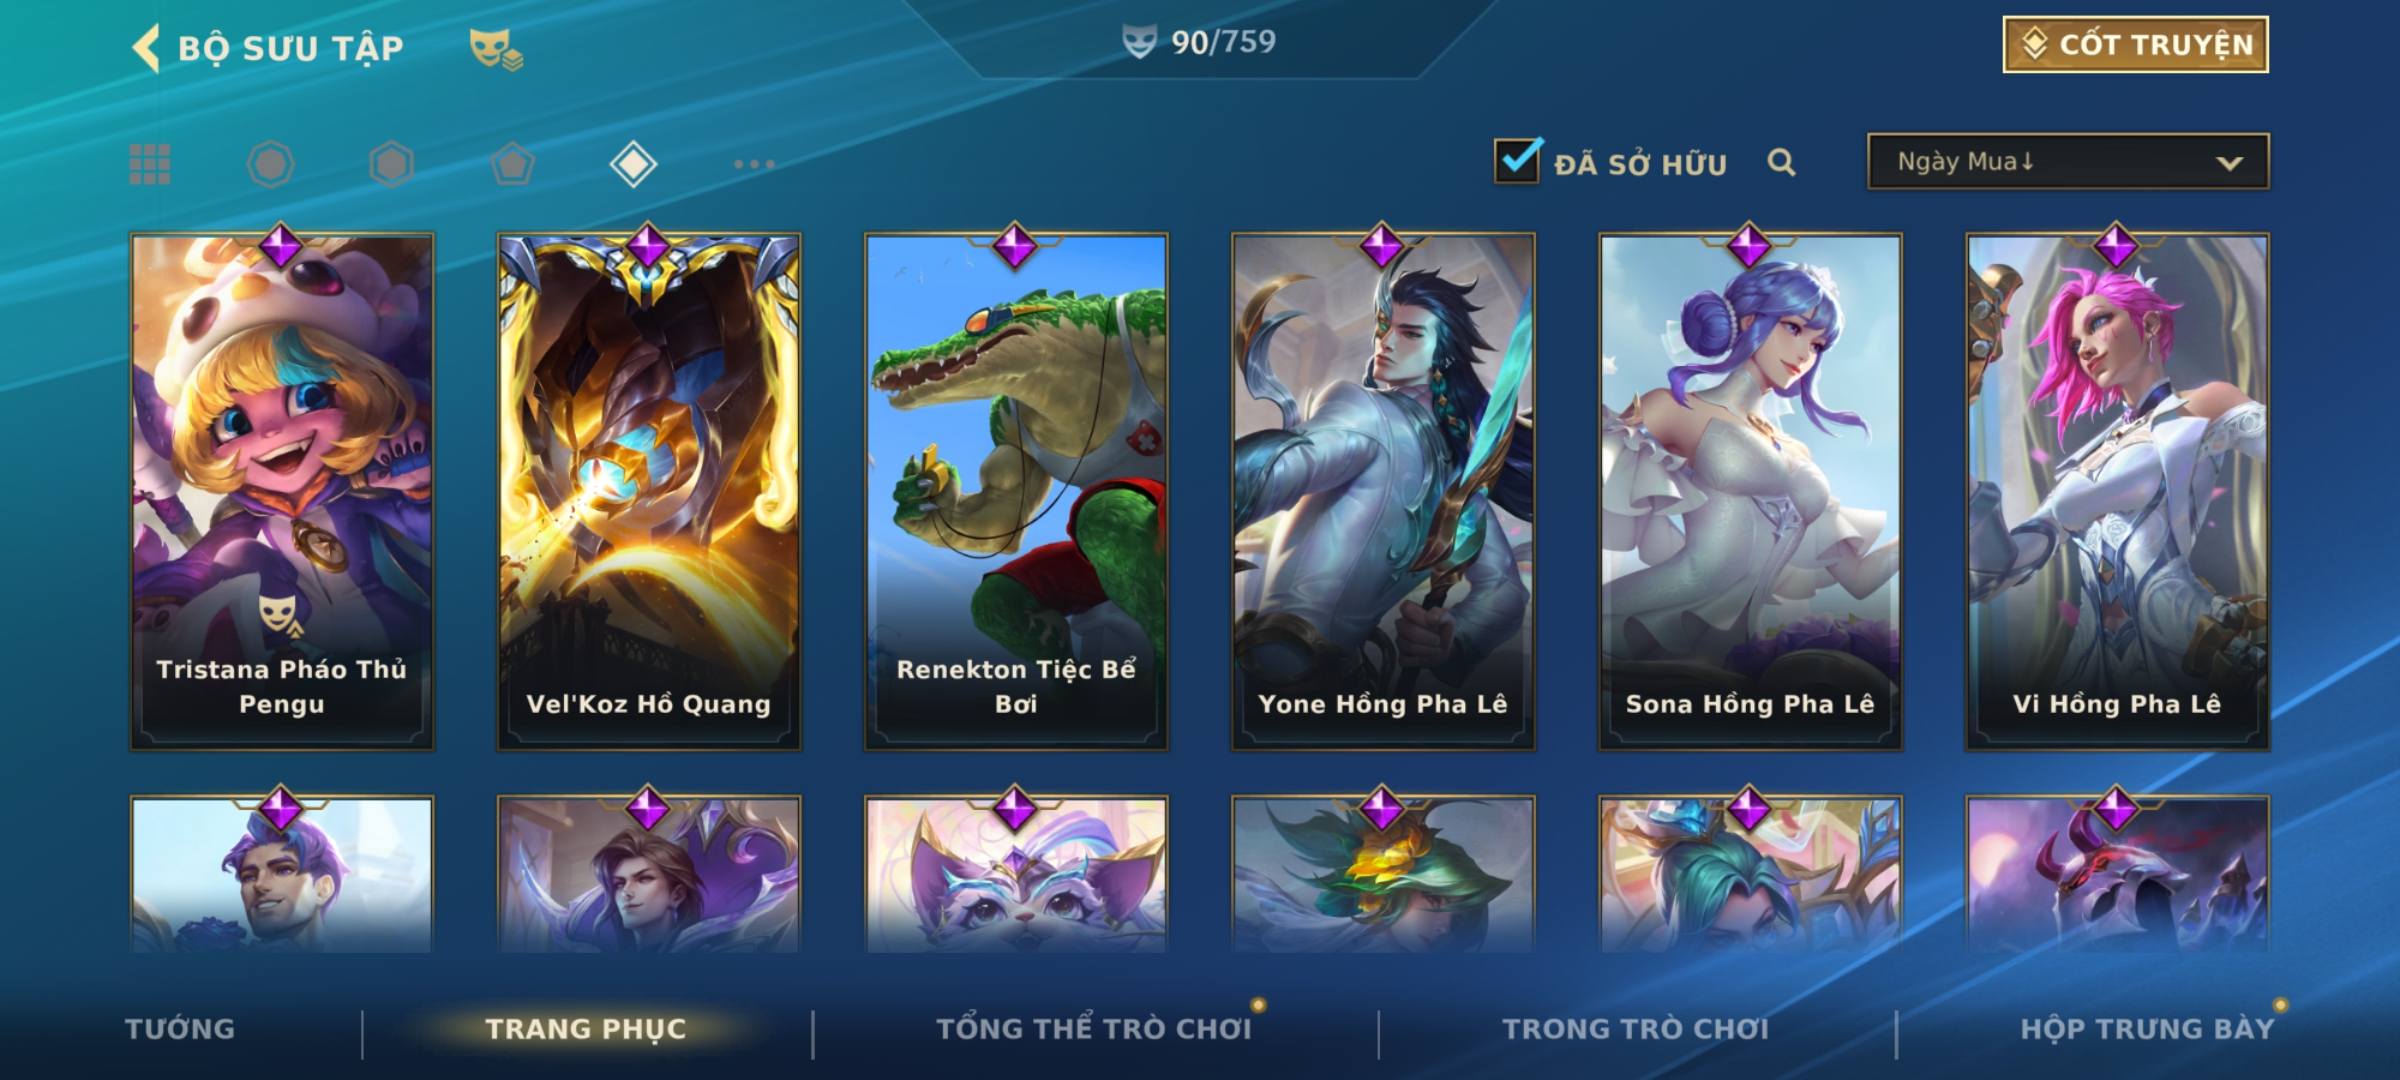Select the Renekton Tiệc Bể Bơi skin
2400x1080 pixels.
tap(1016, 492)
